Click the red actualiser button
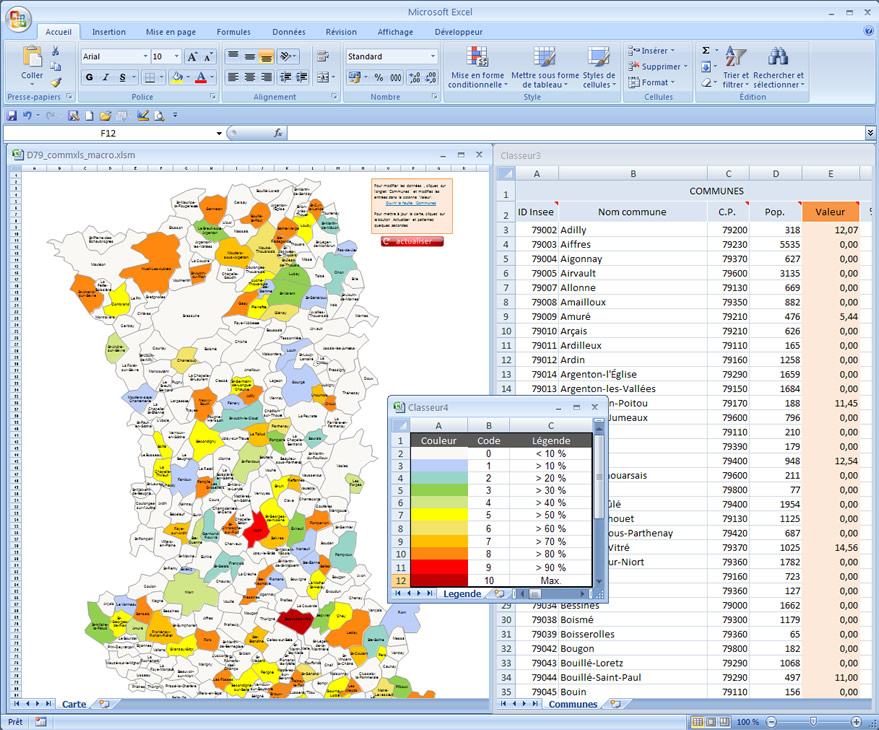Screen dimensions: 879x730 pyautogui.click(x=412, y=241)
